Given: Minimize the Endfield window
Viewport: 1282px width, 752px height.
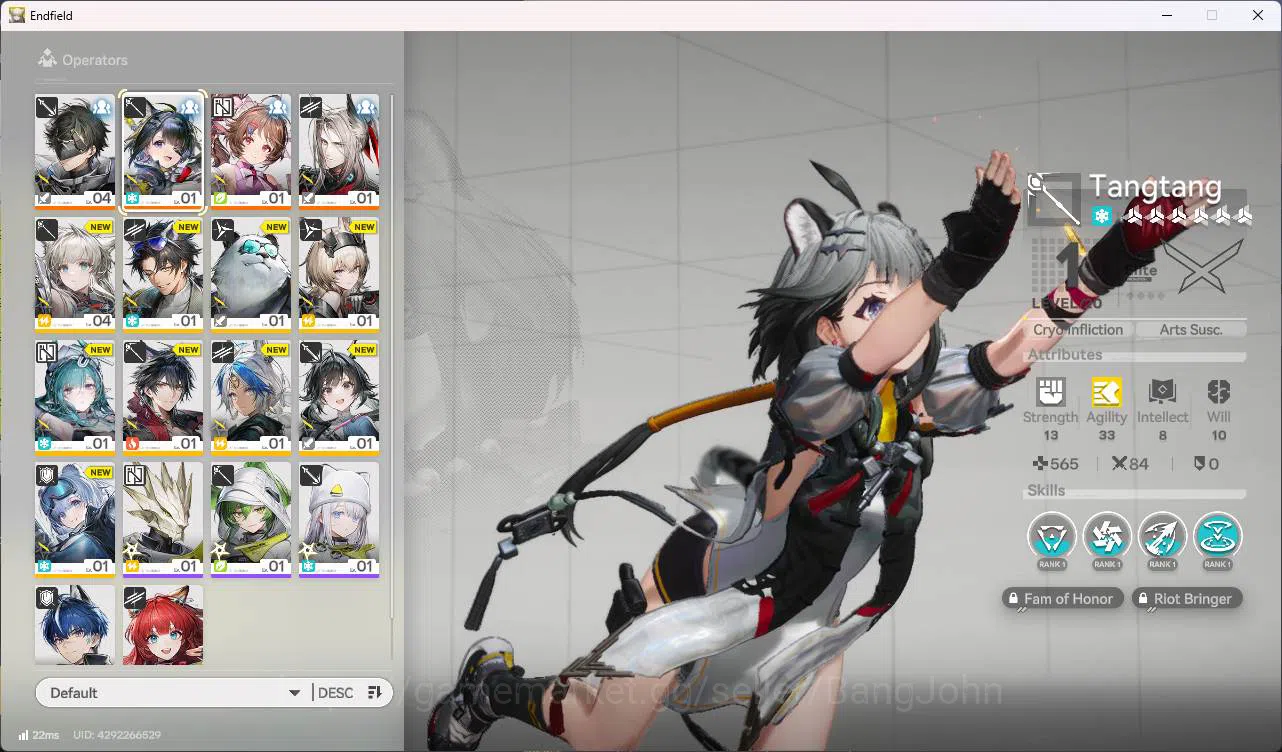Looking at the screenshot, I should click(1167, 15).
